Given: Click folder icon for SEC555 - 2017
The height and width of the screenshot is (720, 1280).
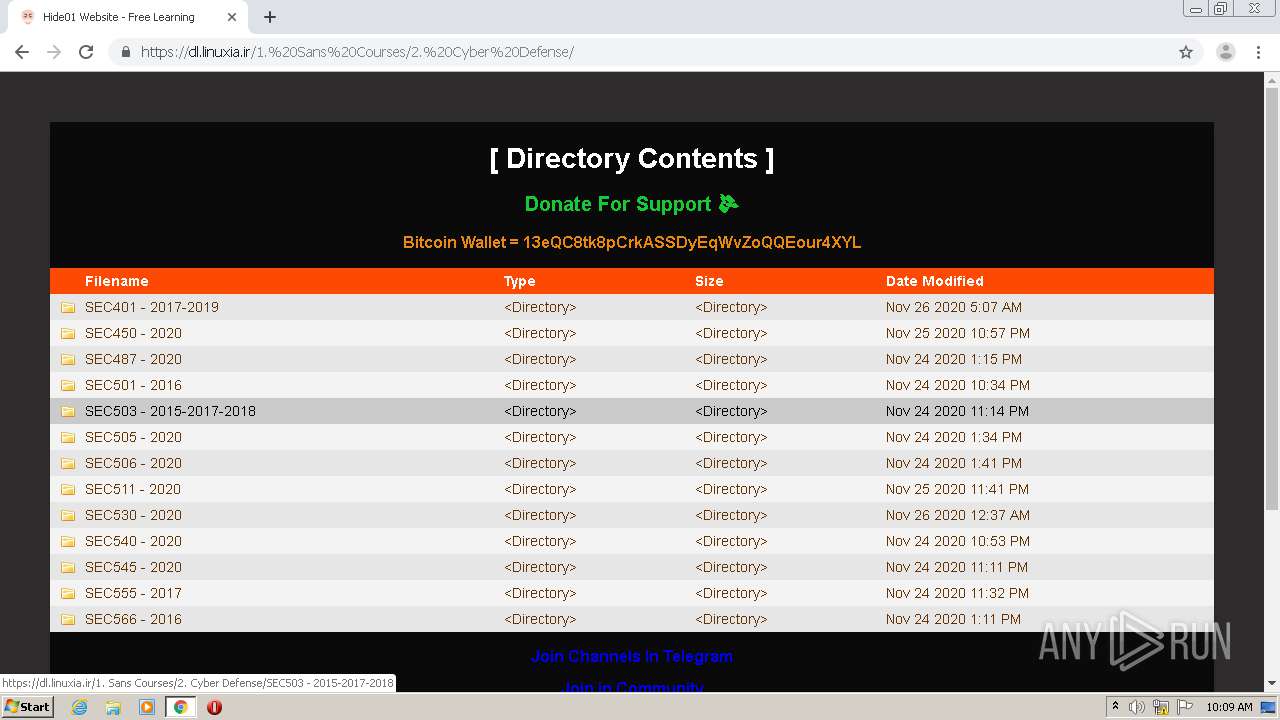Looking at the screenshot, I should pyautogui.click(x=68, y=593).
